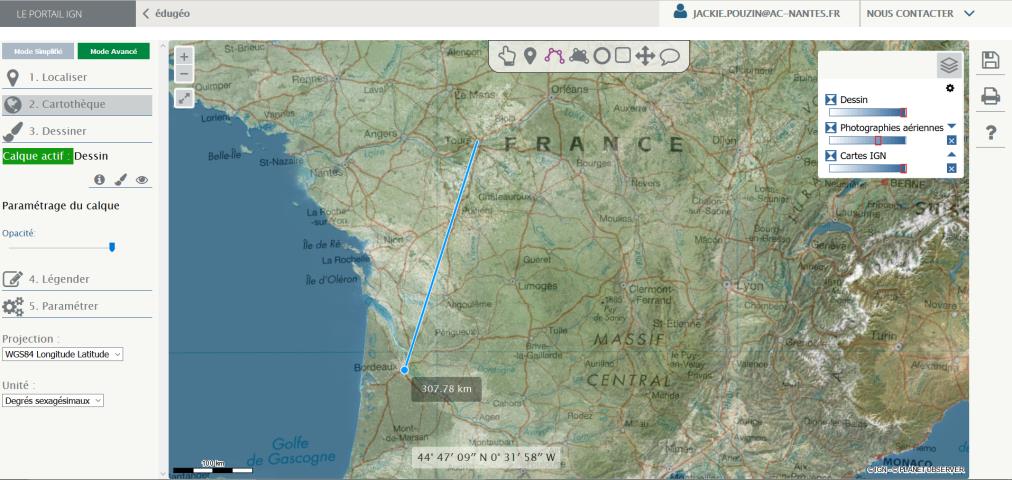This screenshot has width=1012, height=480.
Task: Select the polyline drawing tool
Action: (x=554, y=56)
